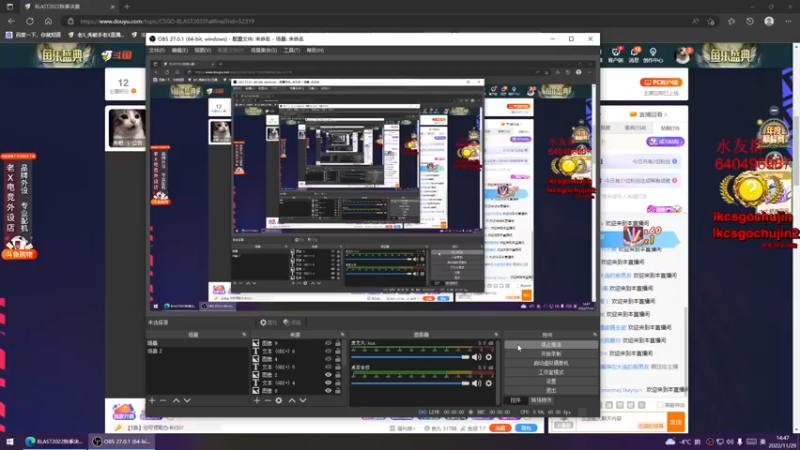Select the 场景 2 entry in Scenes list
Screen dimensions: 800x450
point(196,351)
